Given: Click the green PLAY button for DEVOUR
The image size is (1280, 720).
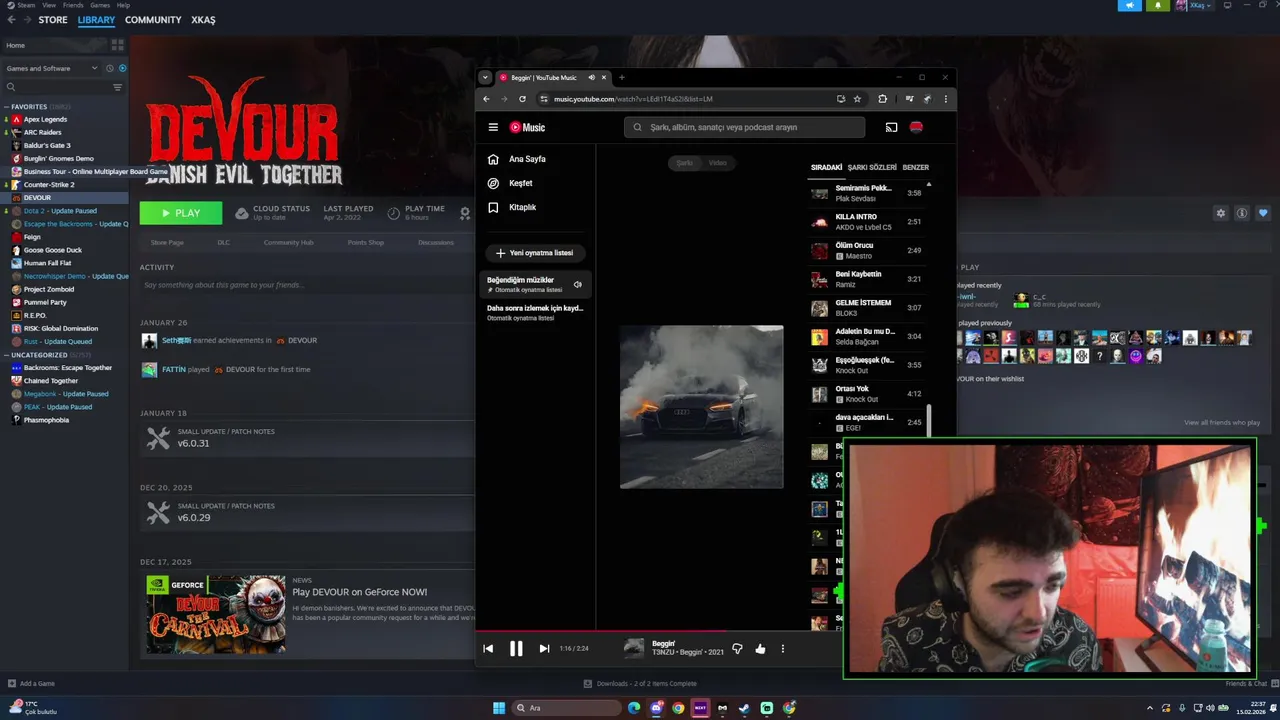Looking at the screenshot, I should (181, 213).
